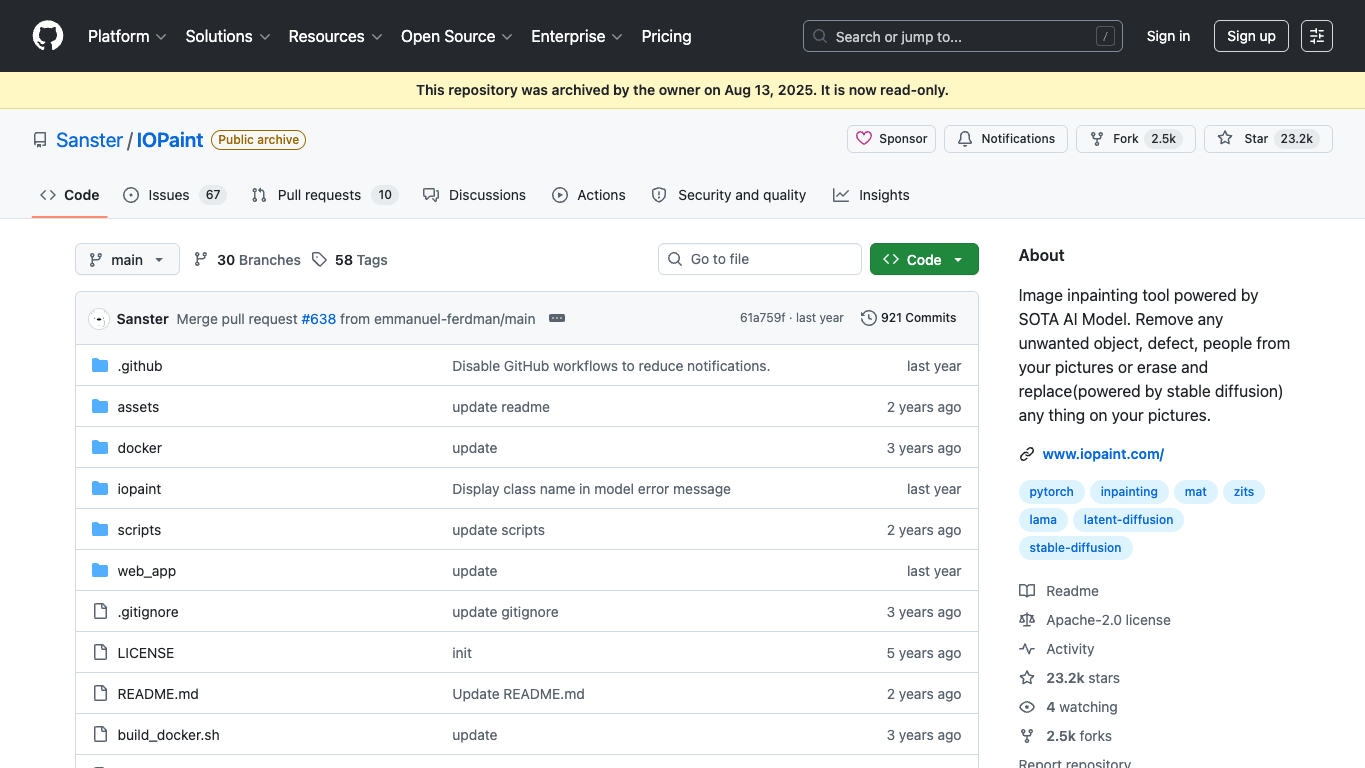
Task: Open pull request #638 link
Action: click(x=318, y=319)
